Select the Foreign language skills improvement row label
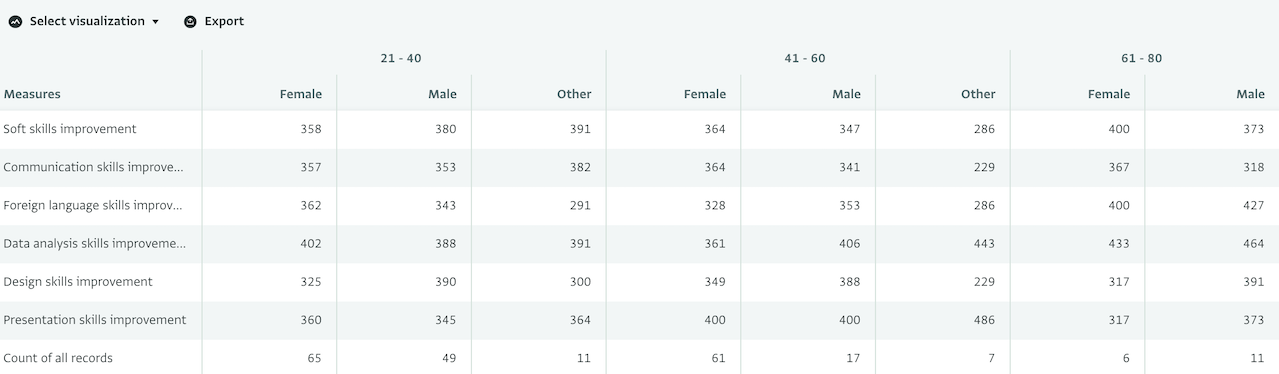Viewport: 1279px width, 374px height. [x=94, y=205]
